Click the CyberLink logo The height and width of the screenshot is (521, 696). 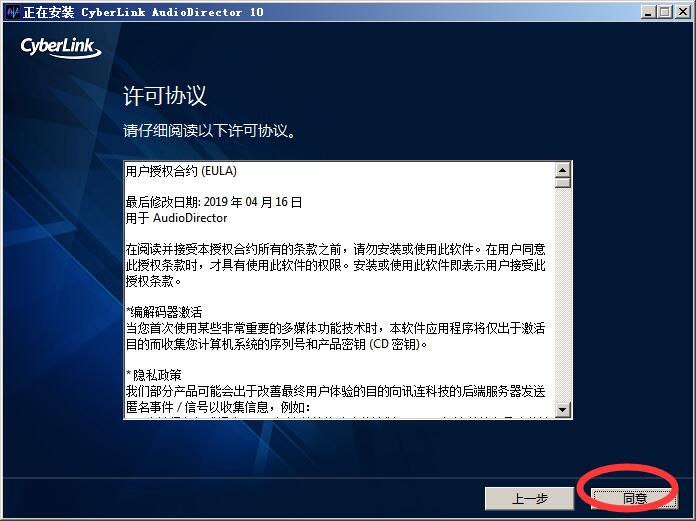pos(61,48)
